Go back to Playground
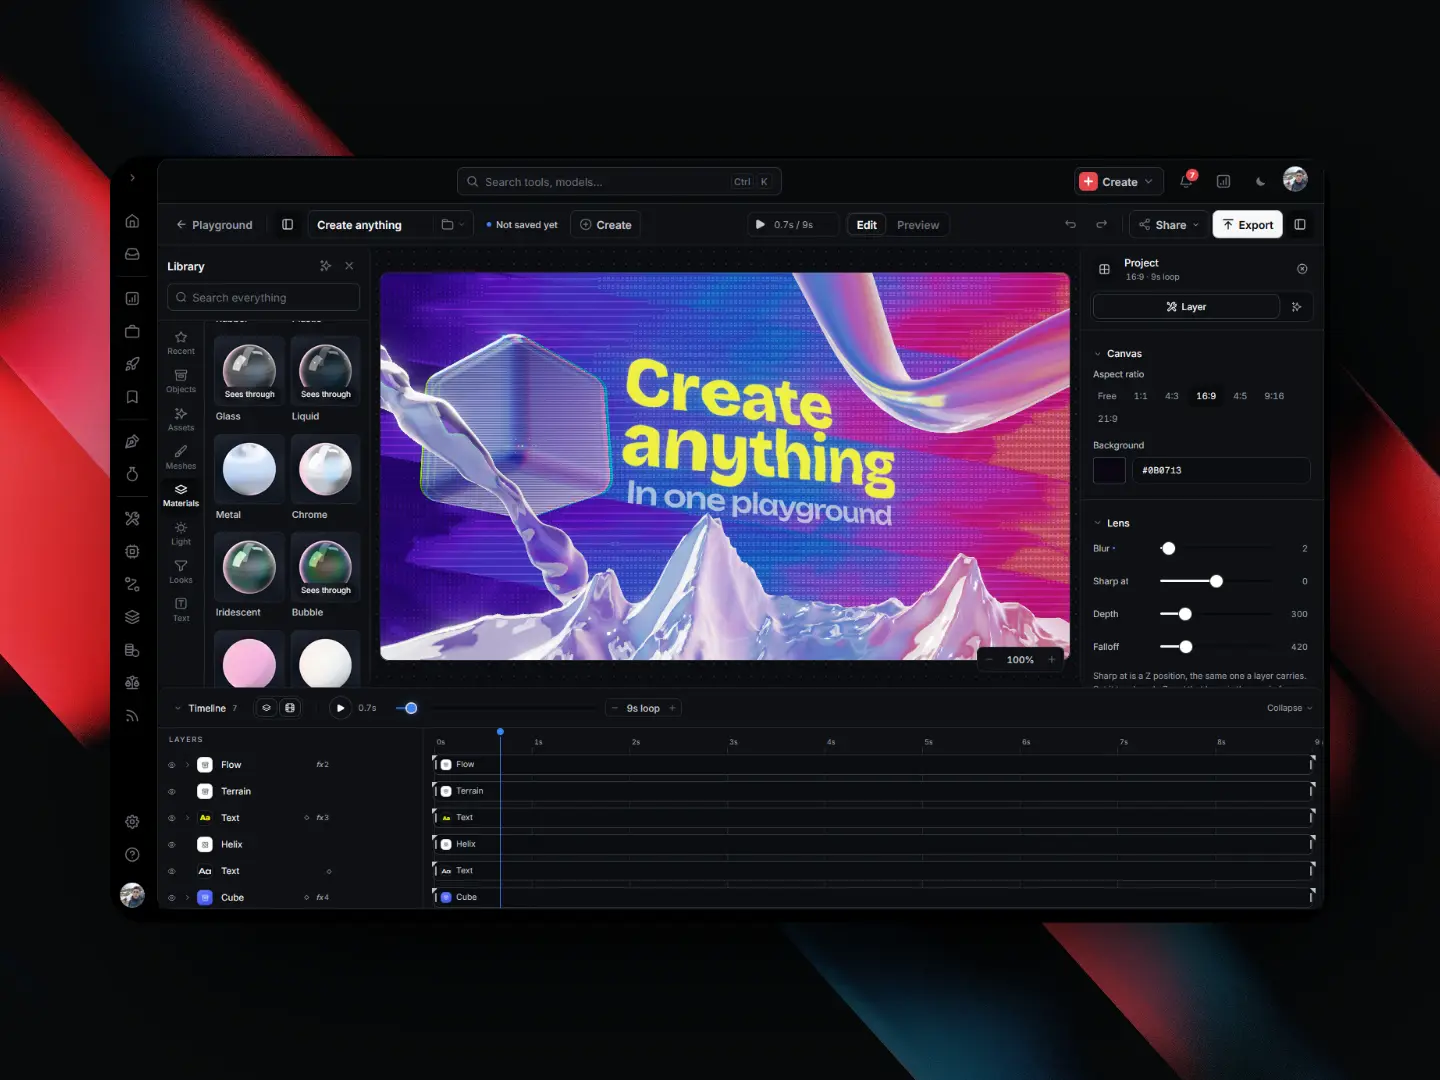Viewport: 1440px width, 1080px height. tap(214, 225)
